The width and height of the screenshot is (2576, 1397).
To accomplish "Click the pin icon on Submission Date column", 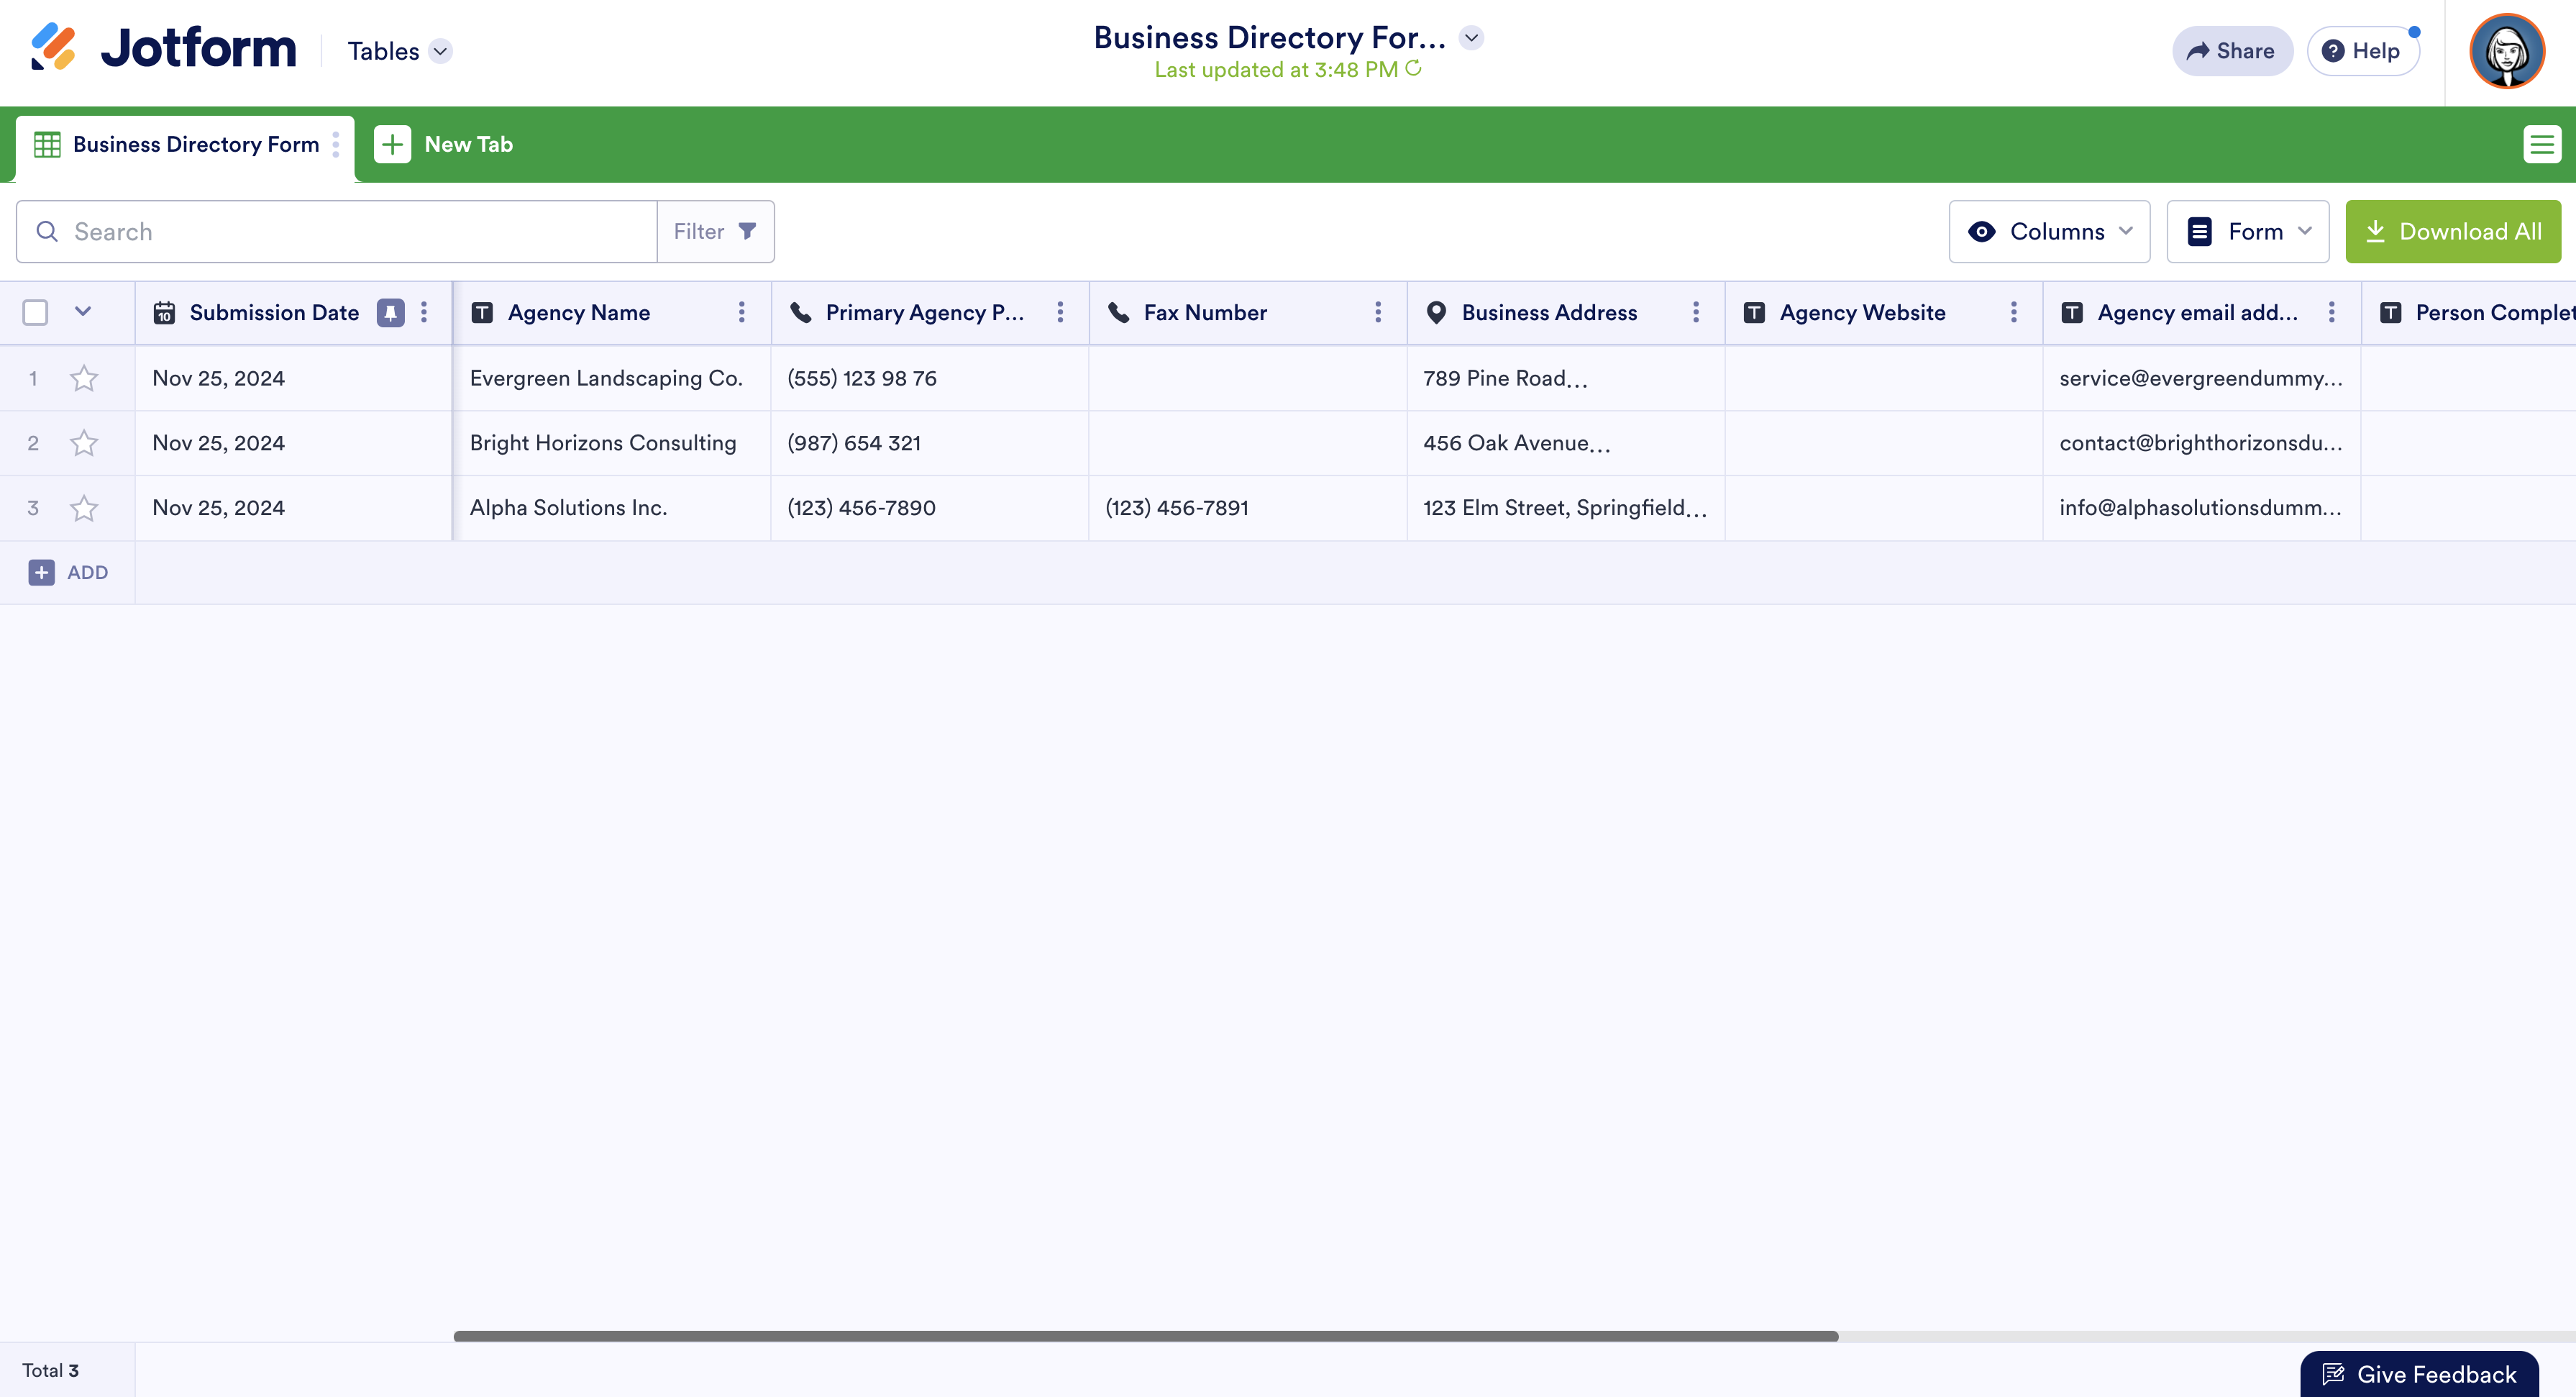I will (390, 313).
